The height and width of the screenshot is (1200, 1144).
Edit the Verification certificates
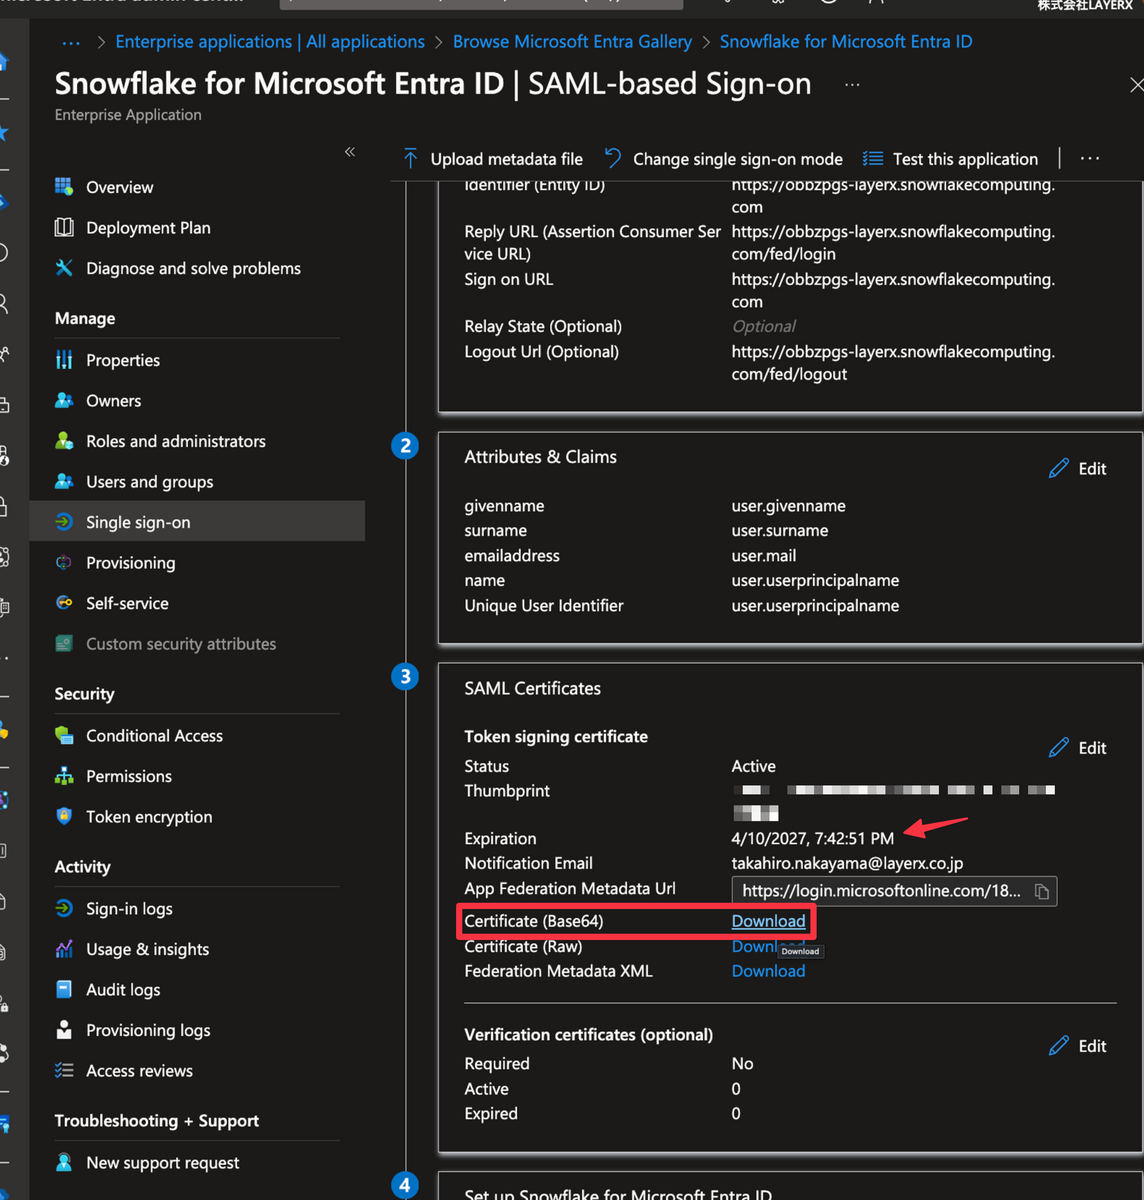[1078, 1045]
